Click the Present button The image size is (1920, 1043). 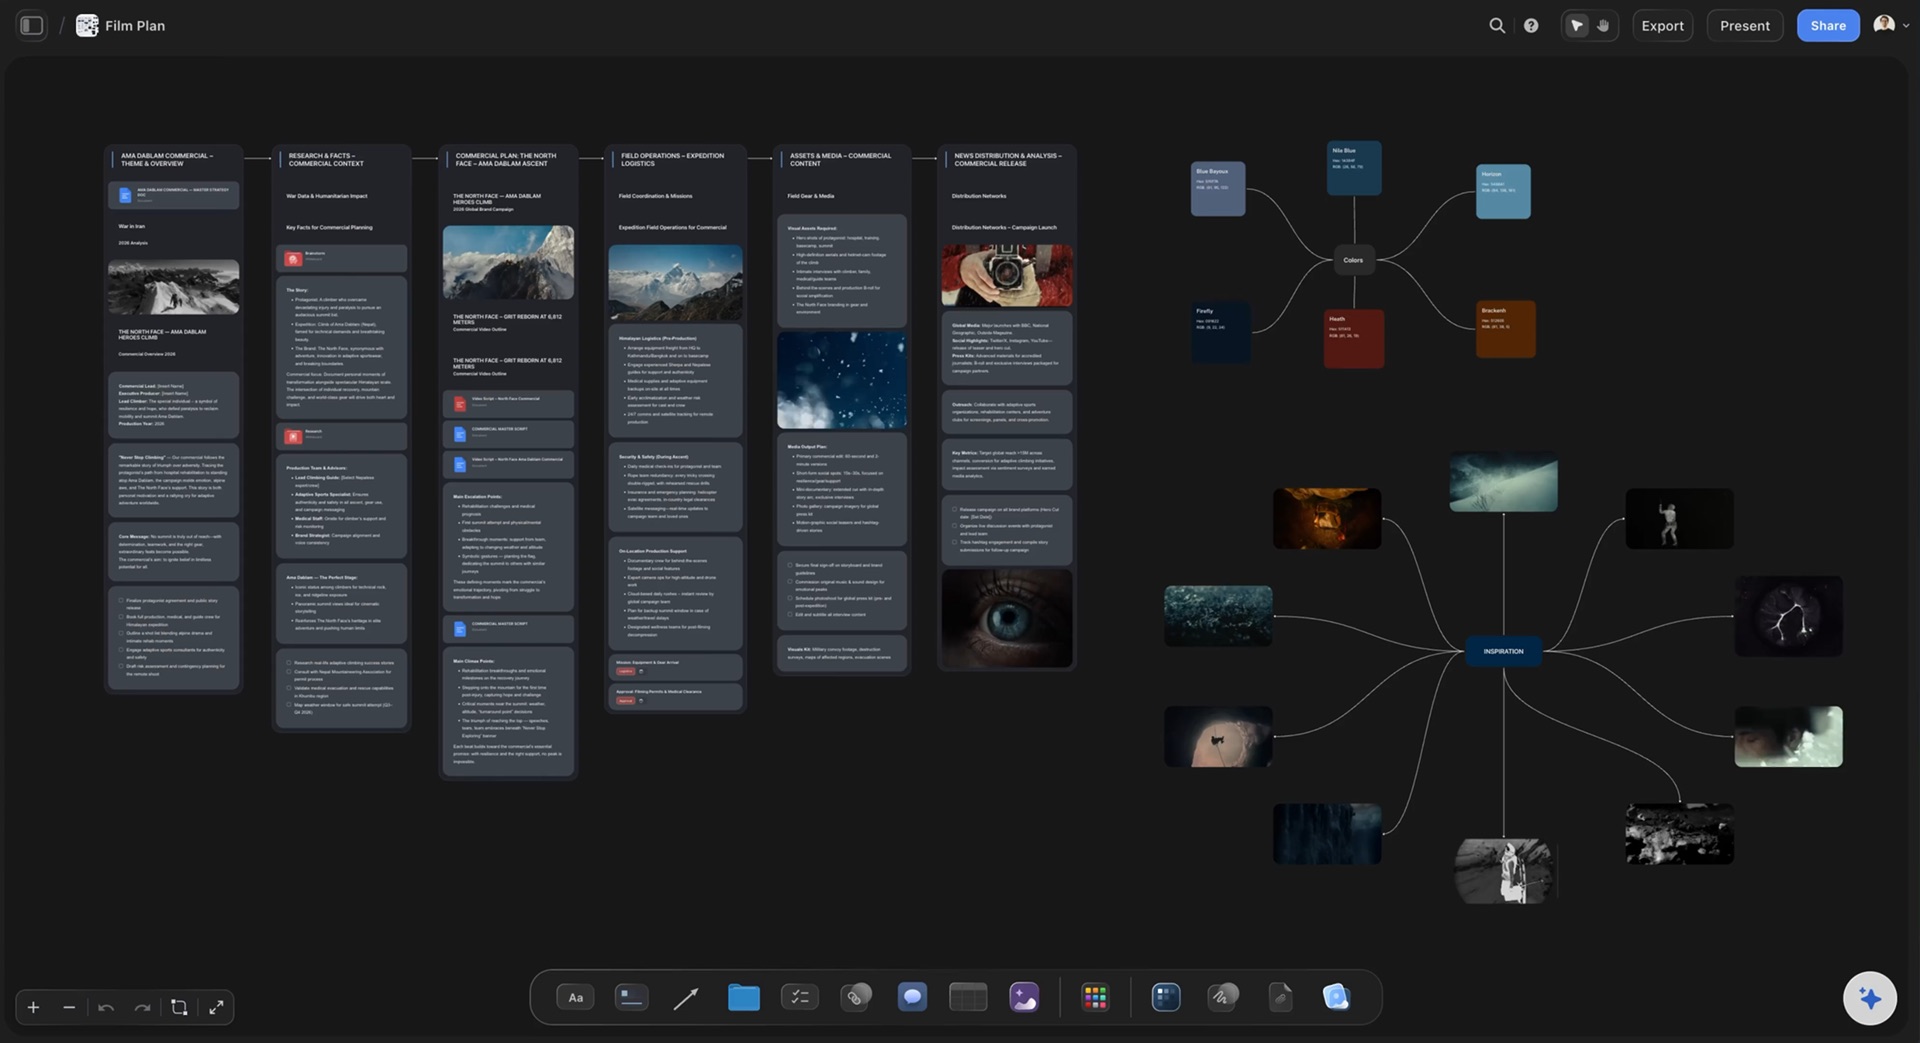click(1744, 26)
